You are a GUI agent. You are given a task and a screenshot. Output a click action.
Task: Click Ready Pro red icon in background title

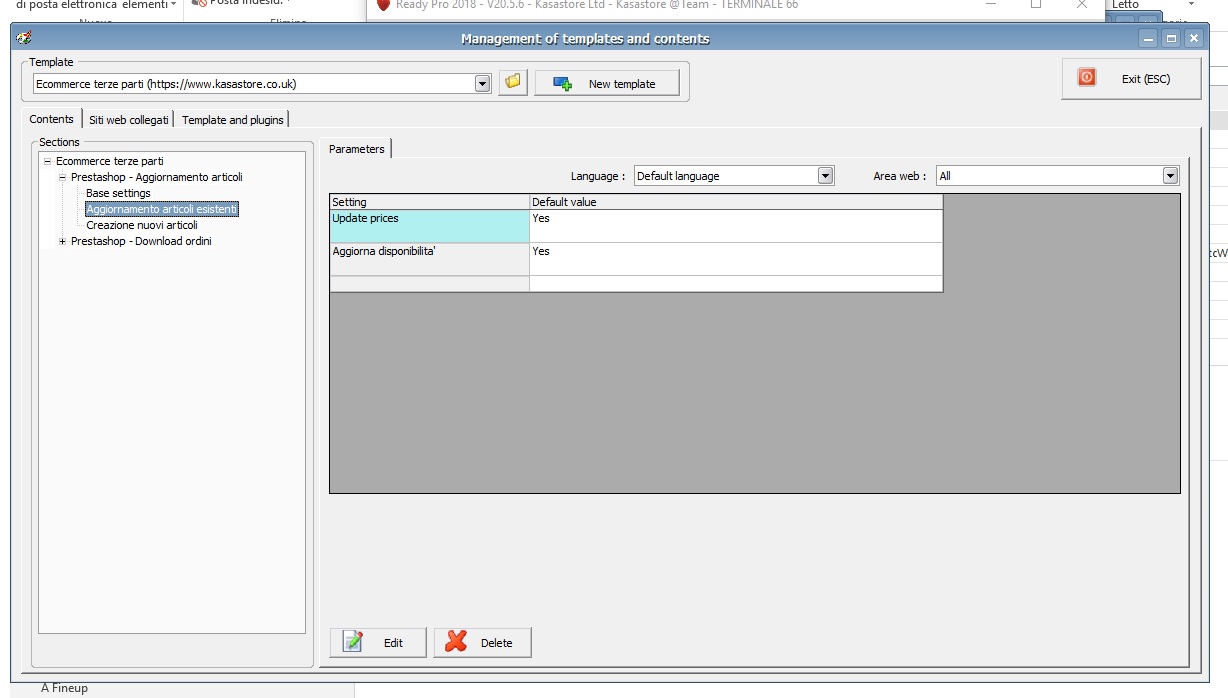click(383, 5)
